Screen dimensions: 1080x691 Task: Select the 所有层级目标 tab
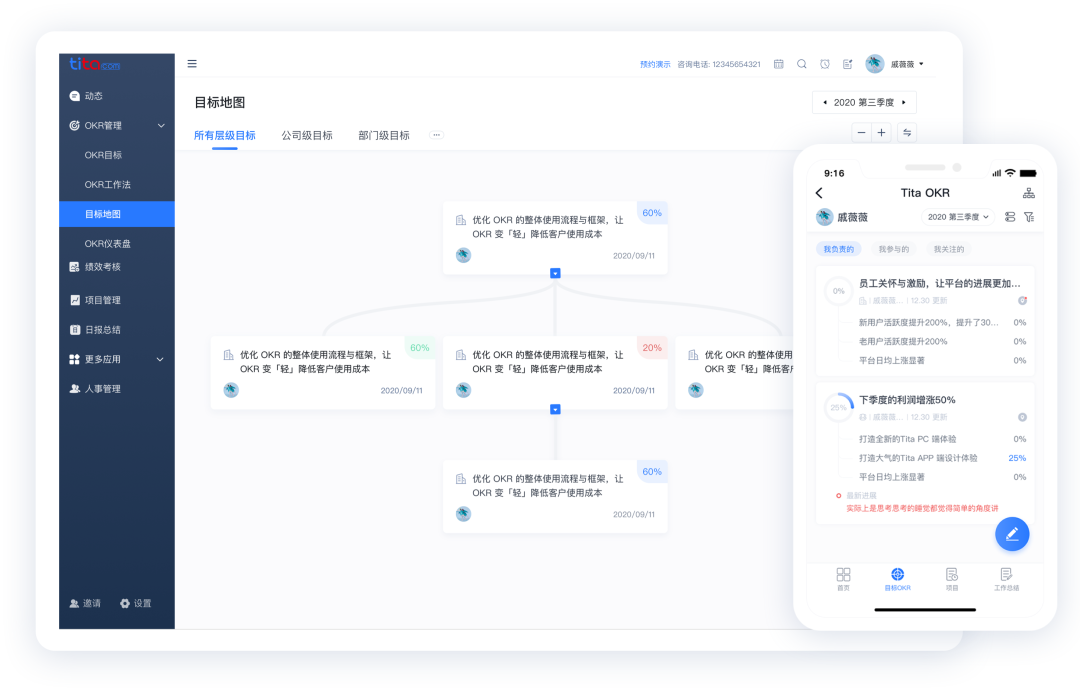pos(225,136)
